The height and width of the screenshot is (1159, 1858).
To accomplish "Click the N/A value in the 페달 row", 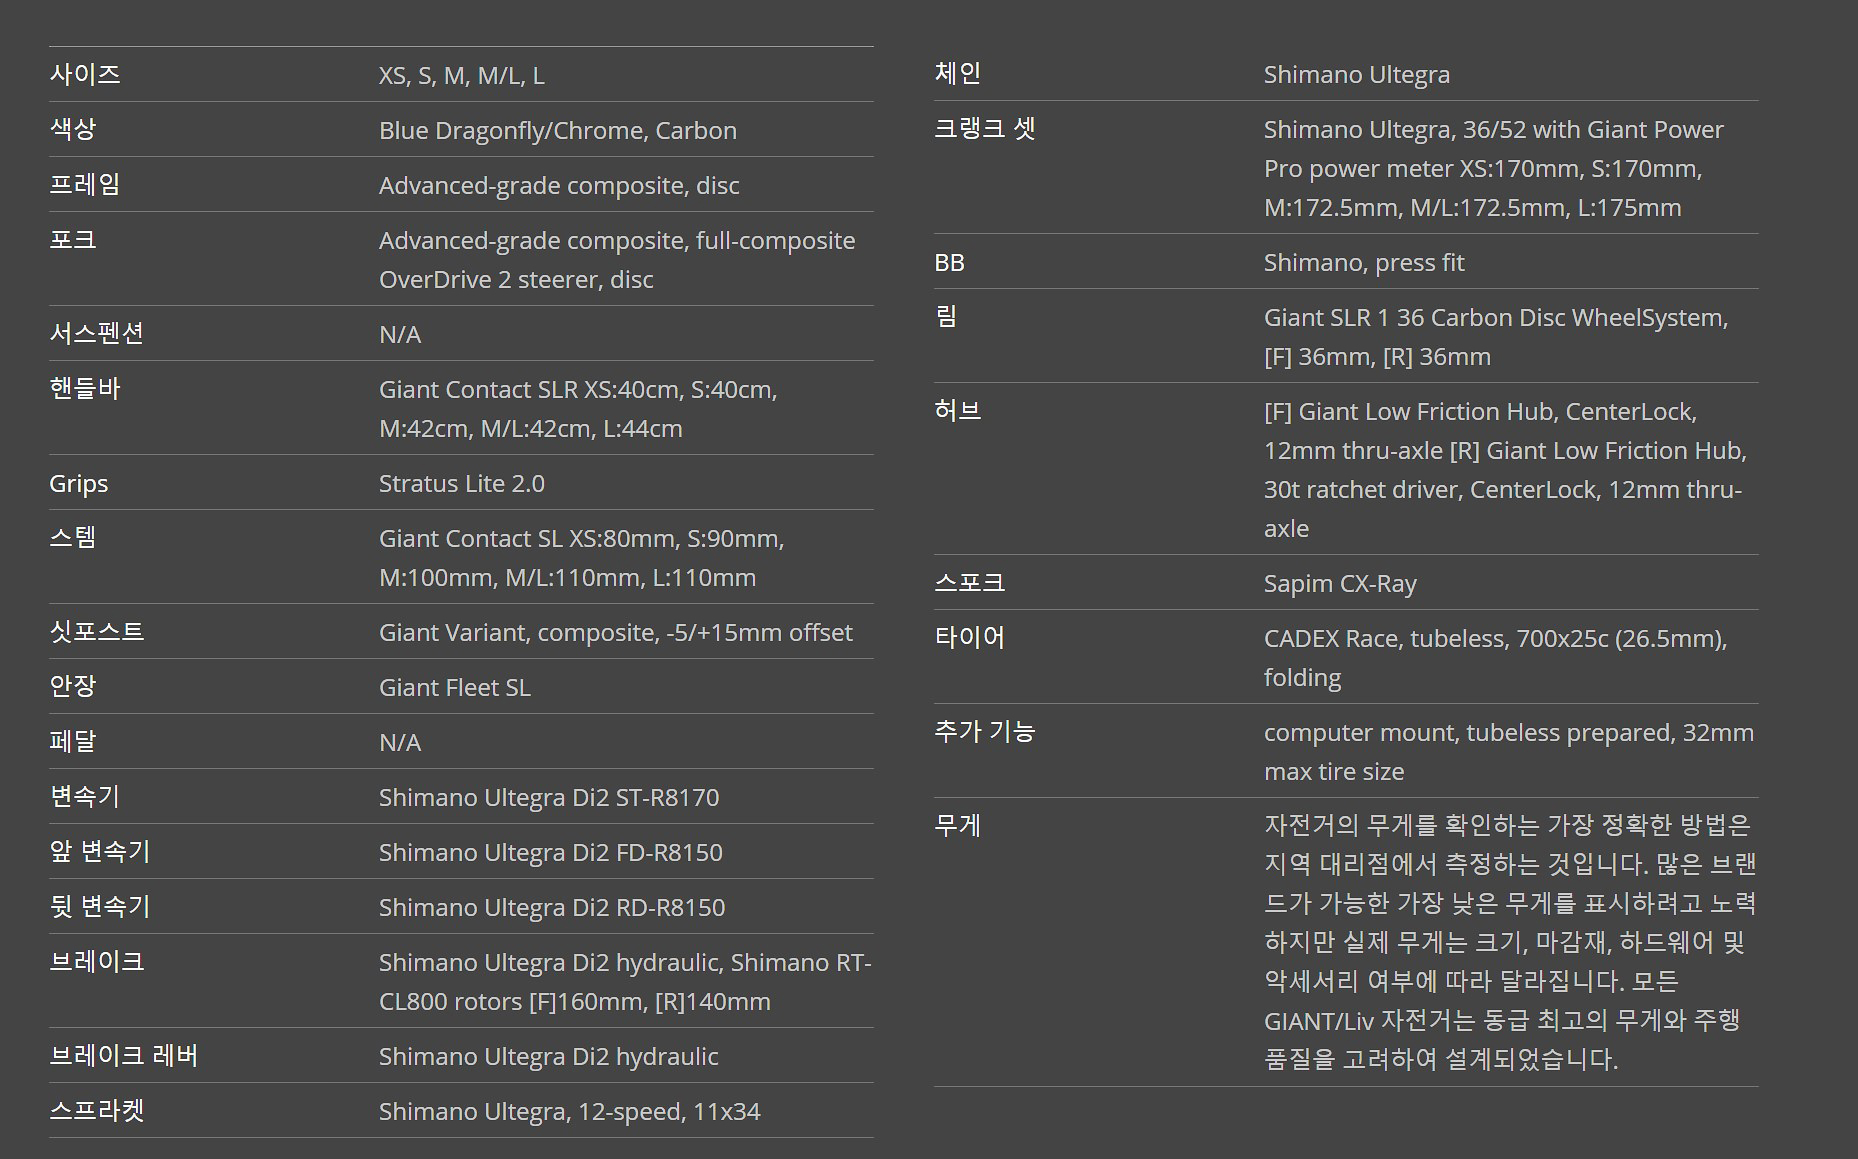I will click(400, 743).
